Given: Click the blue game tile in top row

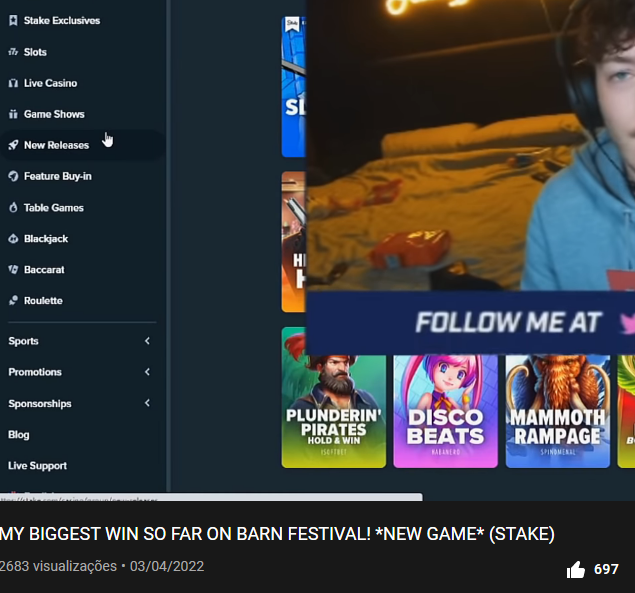Looking at the screenshot, I should point(294,87).
